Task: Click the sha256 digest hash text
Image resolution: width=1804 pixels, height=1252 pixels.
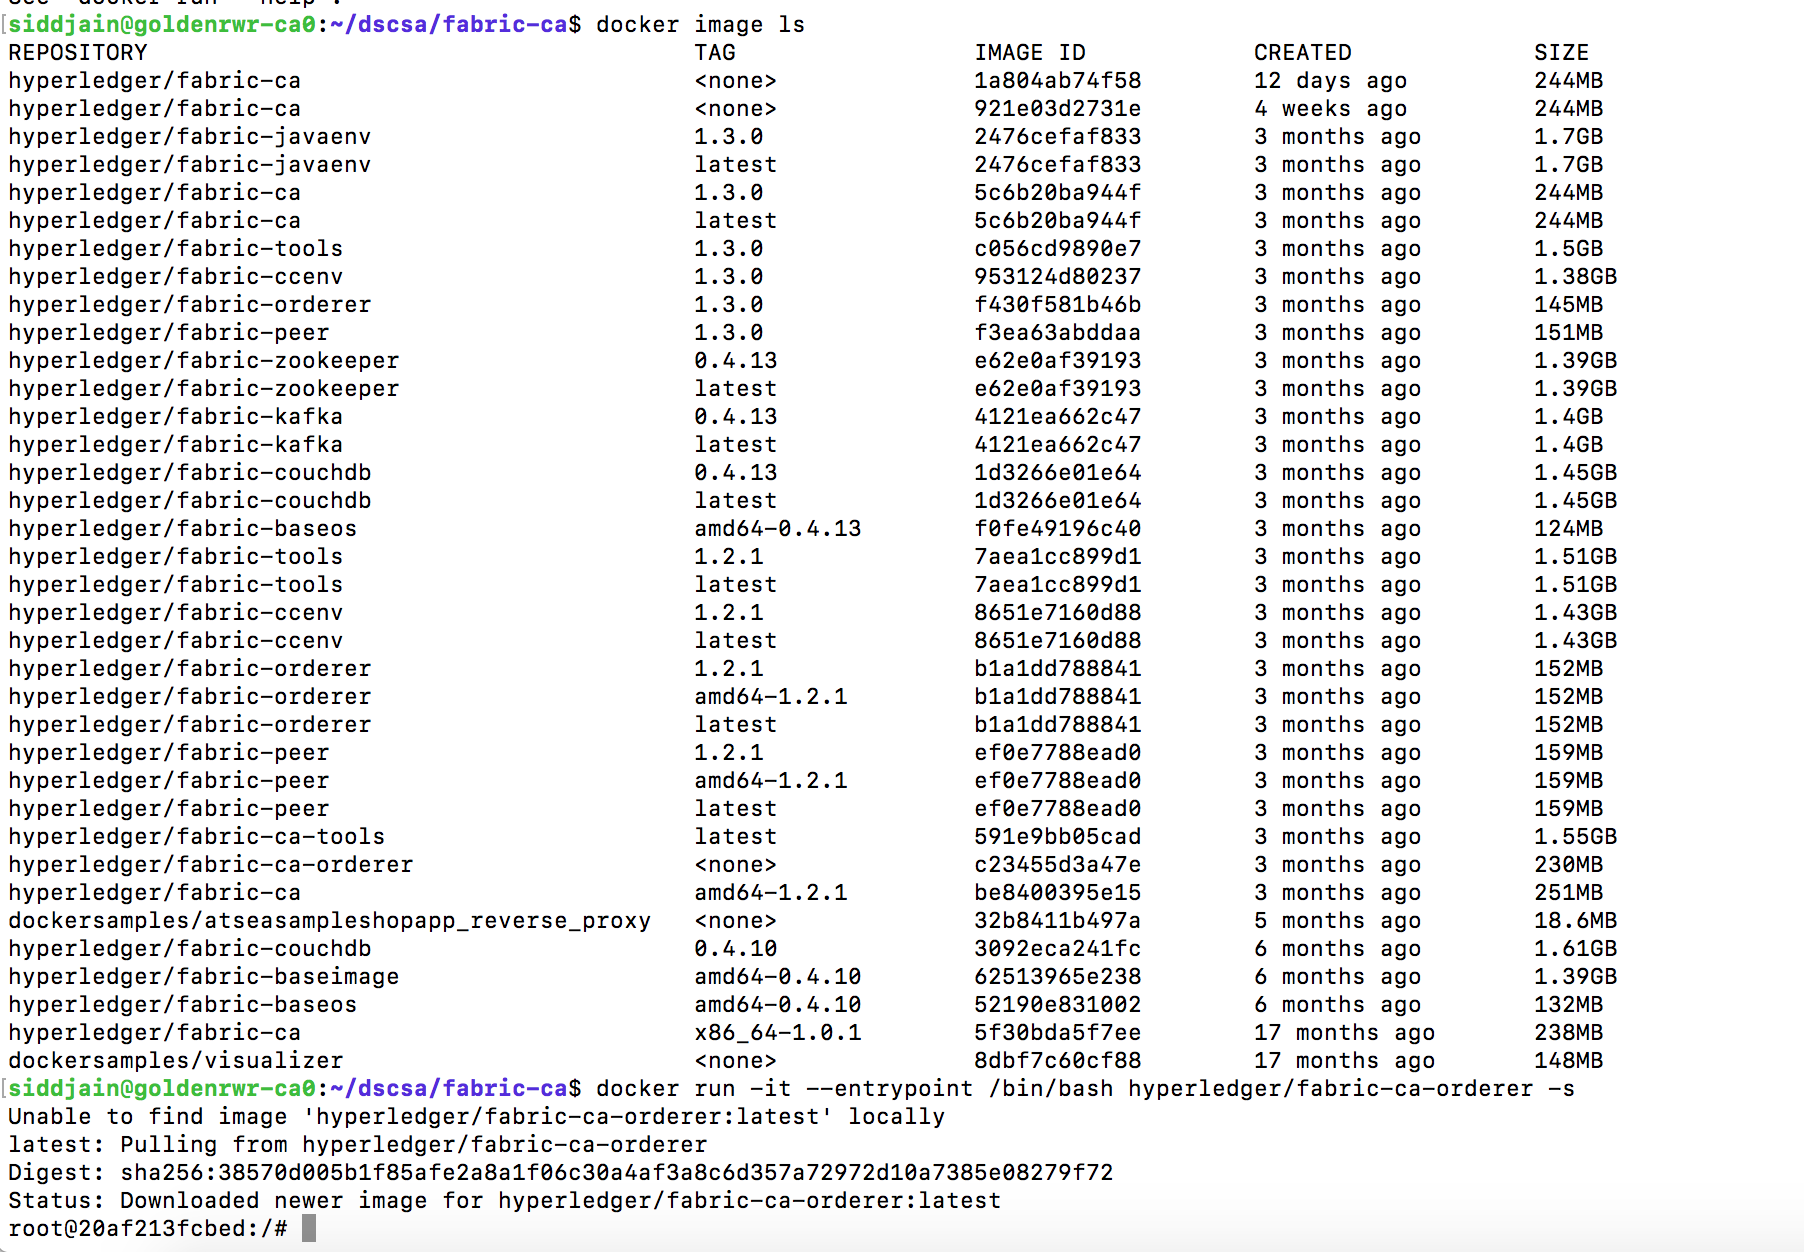Action: point(616,1172)
